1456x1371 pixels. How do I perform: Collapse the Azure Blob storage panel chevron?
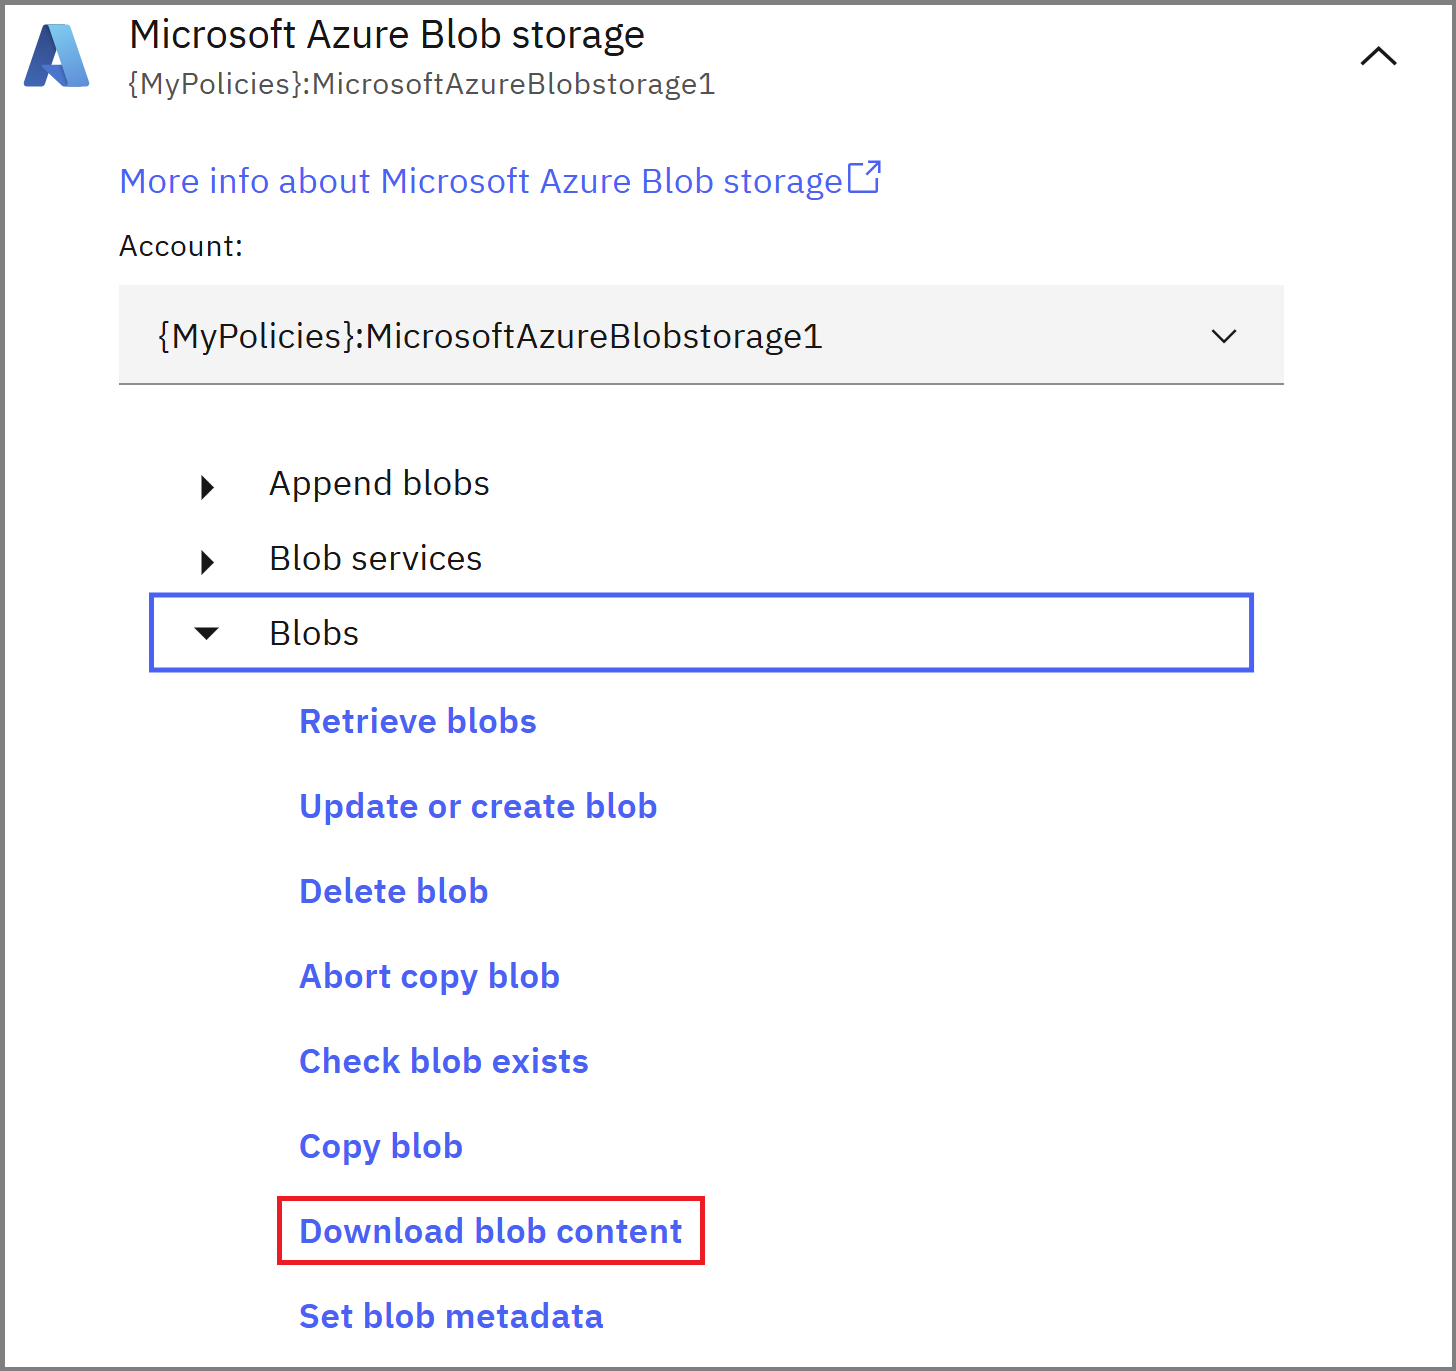tap(1378, 57)
